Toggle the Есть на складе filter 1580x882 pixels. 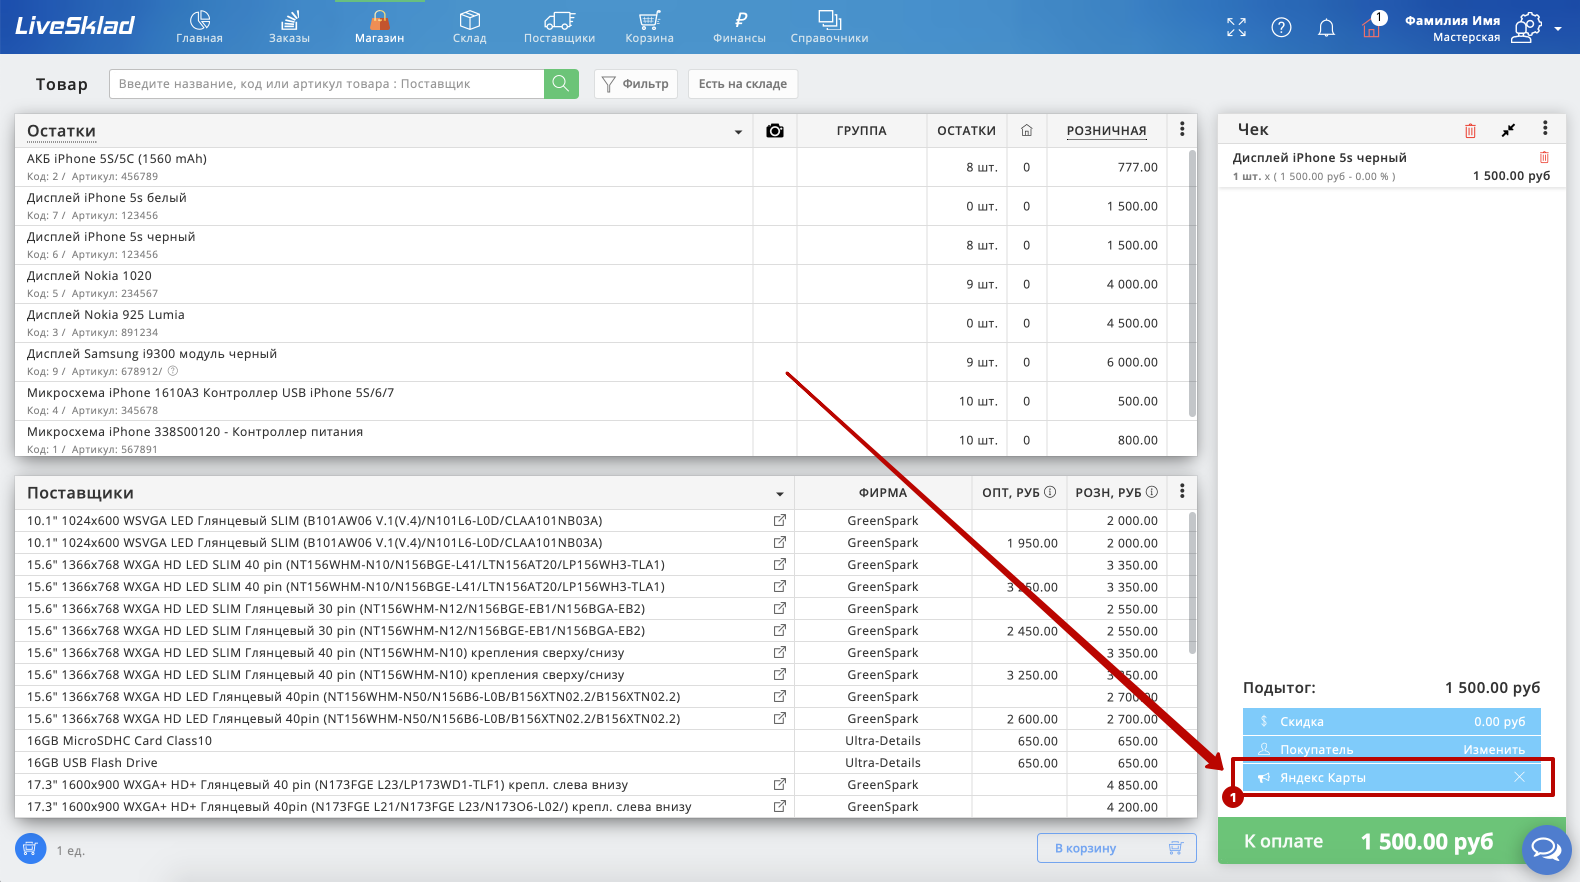tap(743, 84)
